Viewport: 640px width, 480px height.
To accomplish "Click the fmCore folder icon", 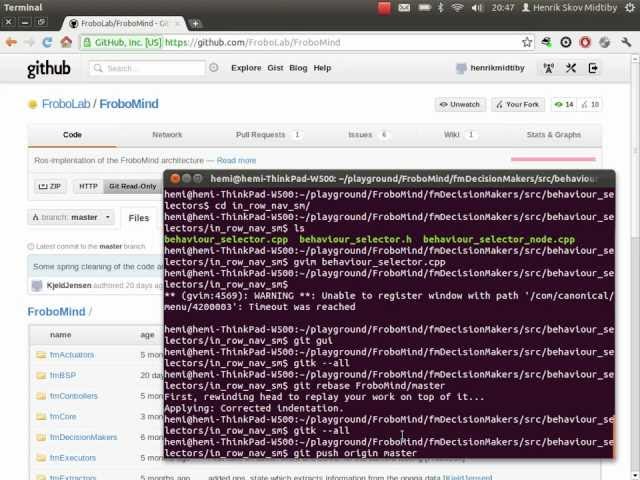I will (x=41, y=416).
